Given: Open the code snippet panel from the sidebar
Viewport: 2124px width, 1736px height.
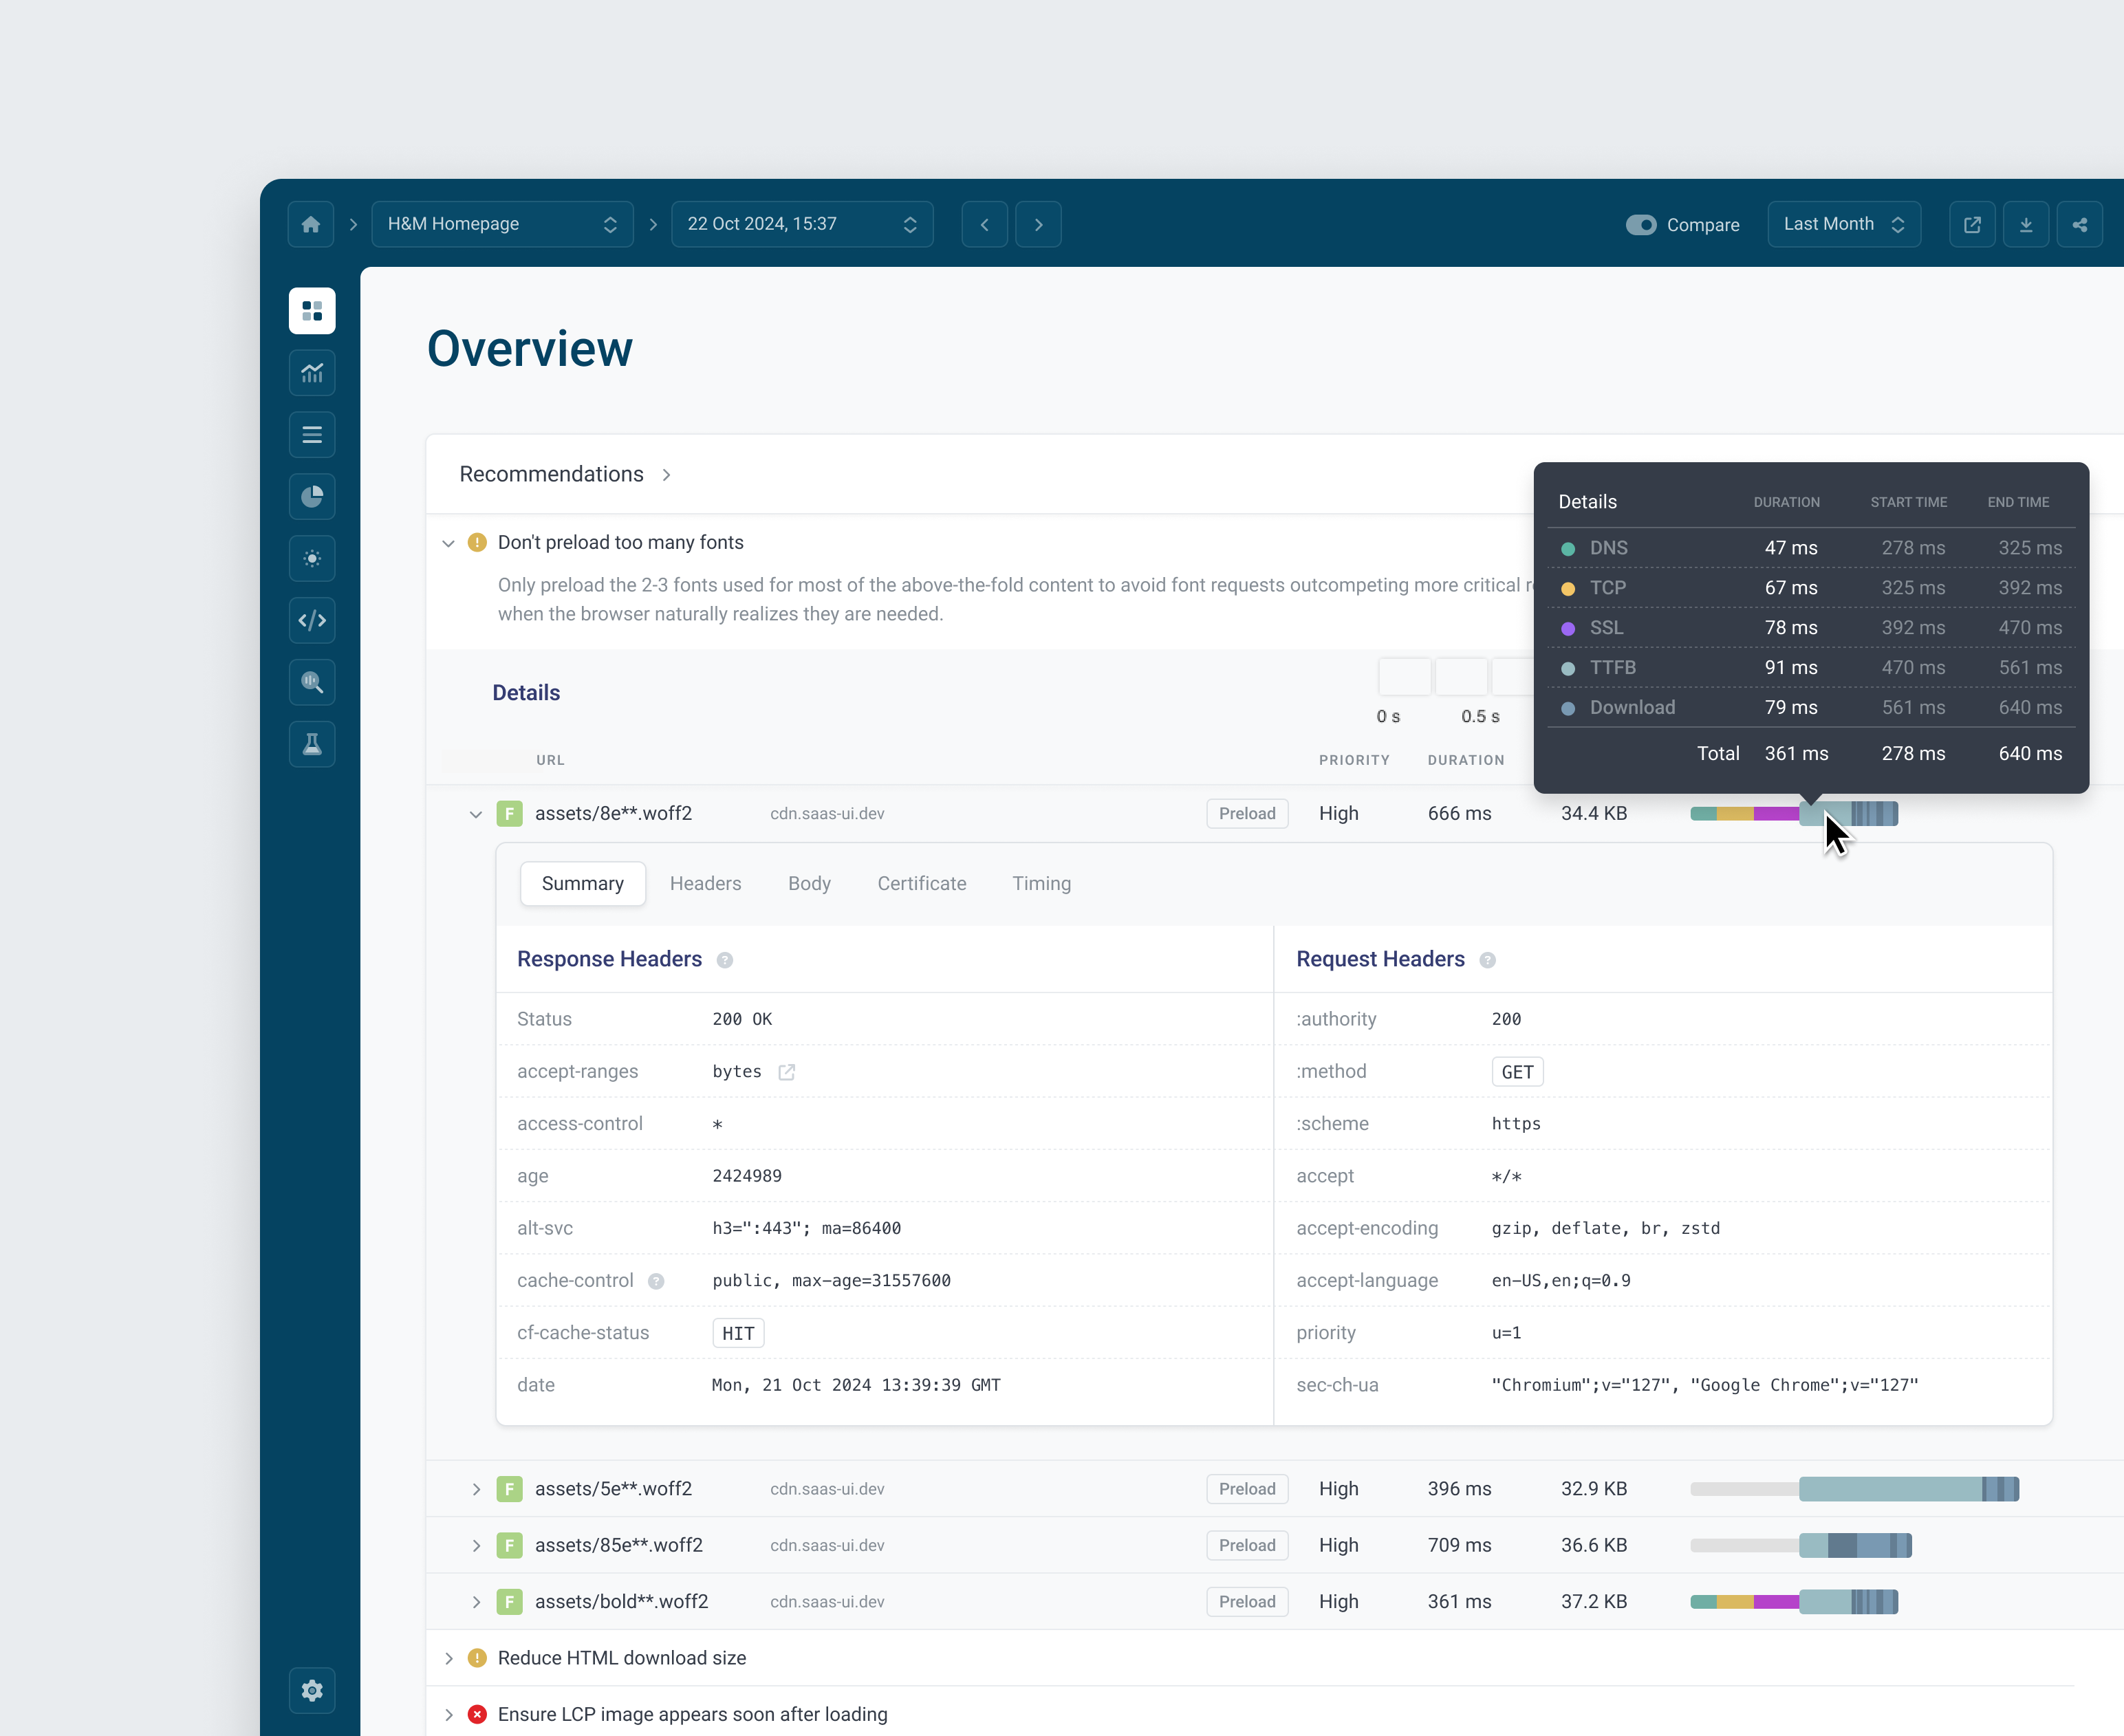Looking at the screenshot, I should [x=312, y=620].
